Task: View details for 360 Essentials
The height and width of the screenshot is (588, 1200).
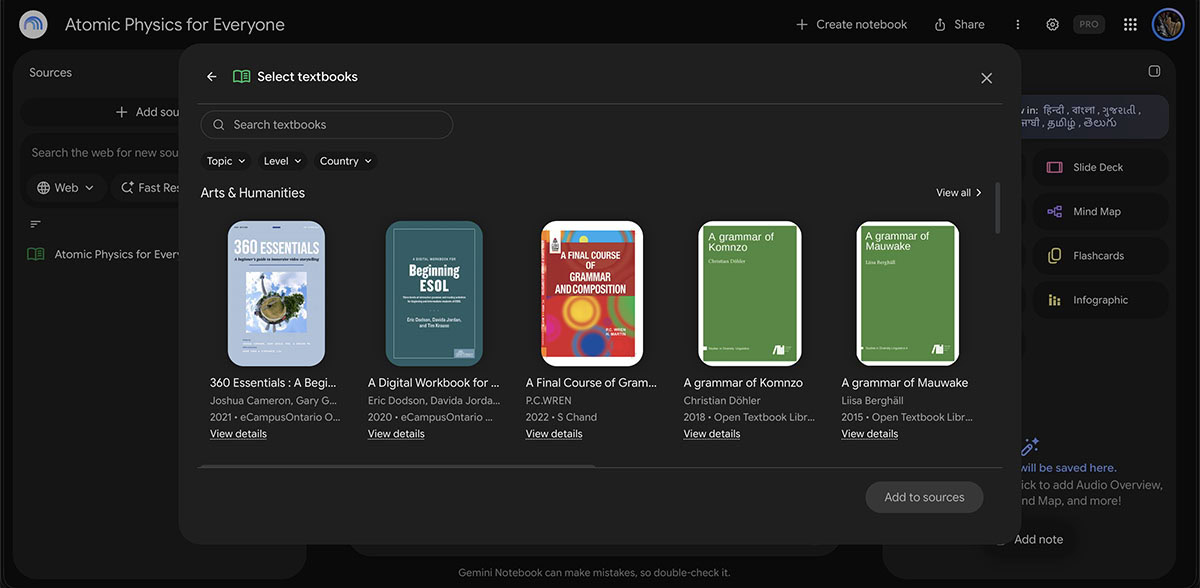Action: pos(238,434)
